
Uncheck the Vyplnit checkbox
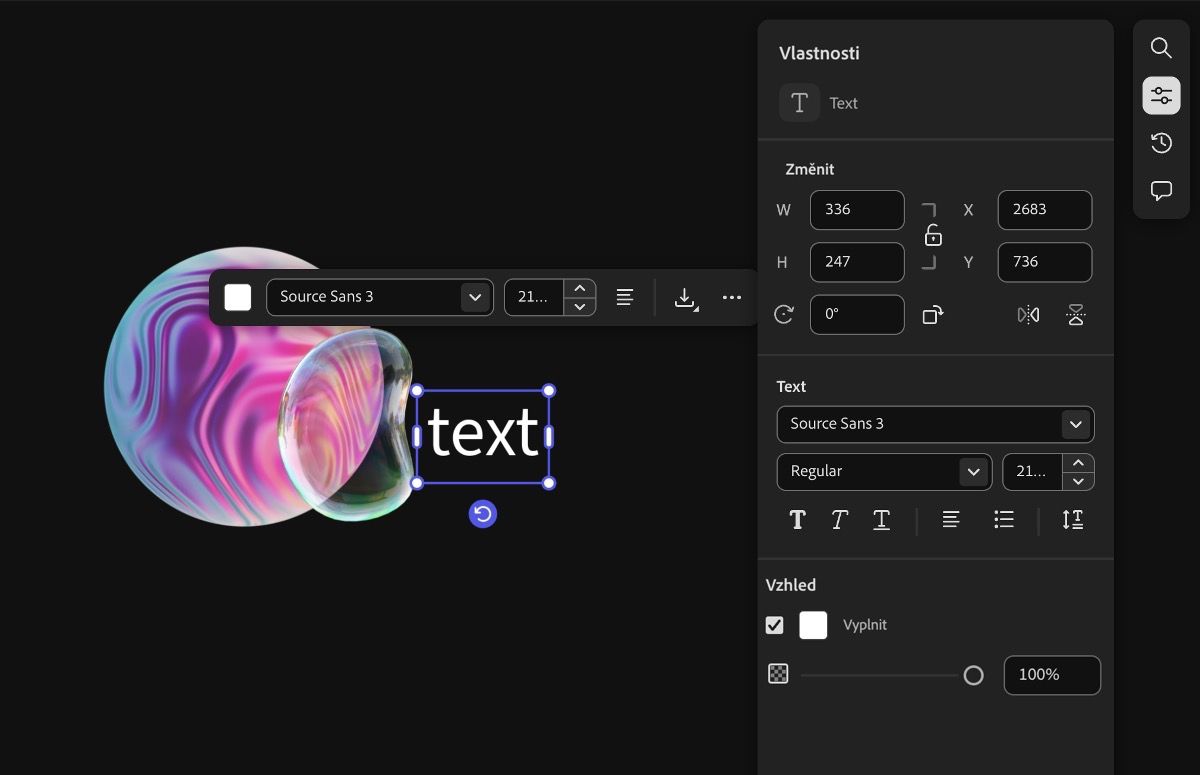click(774, 624)
